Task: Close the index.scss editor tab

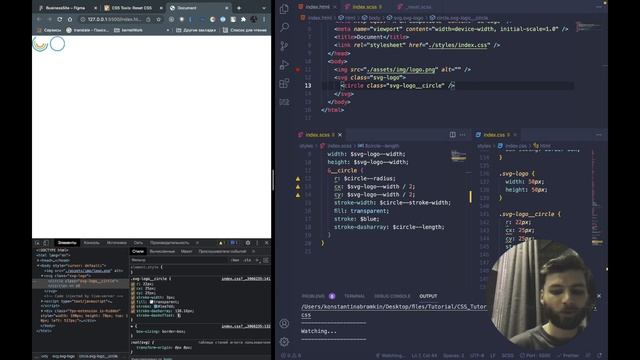Action: click(x=340, y=135)
